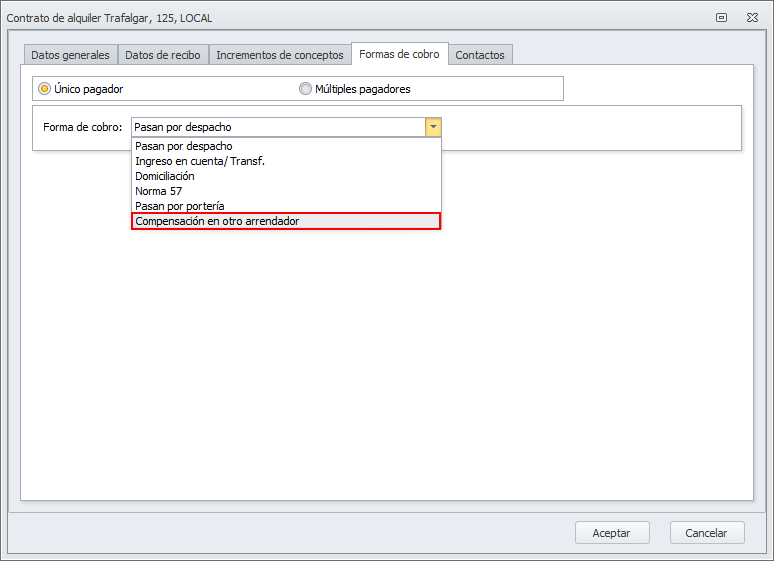The width and height of the screenshot is (774, 561).
Task: Select the Único pagador radio button
Action: (45, 89)
